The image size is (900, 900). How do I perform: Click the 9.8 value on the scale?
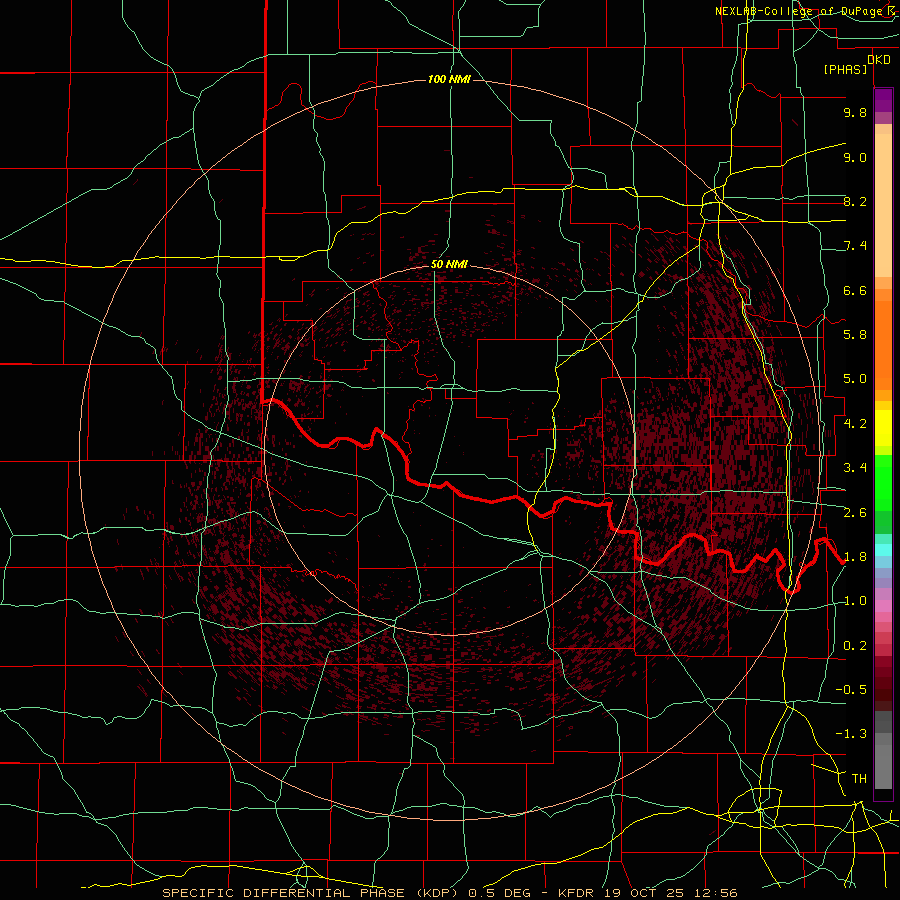[855, 112]
